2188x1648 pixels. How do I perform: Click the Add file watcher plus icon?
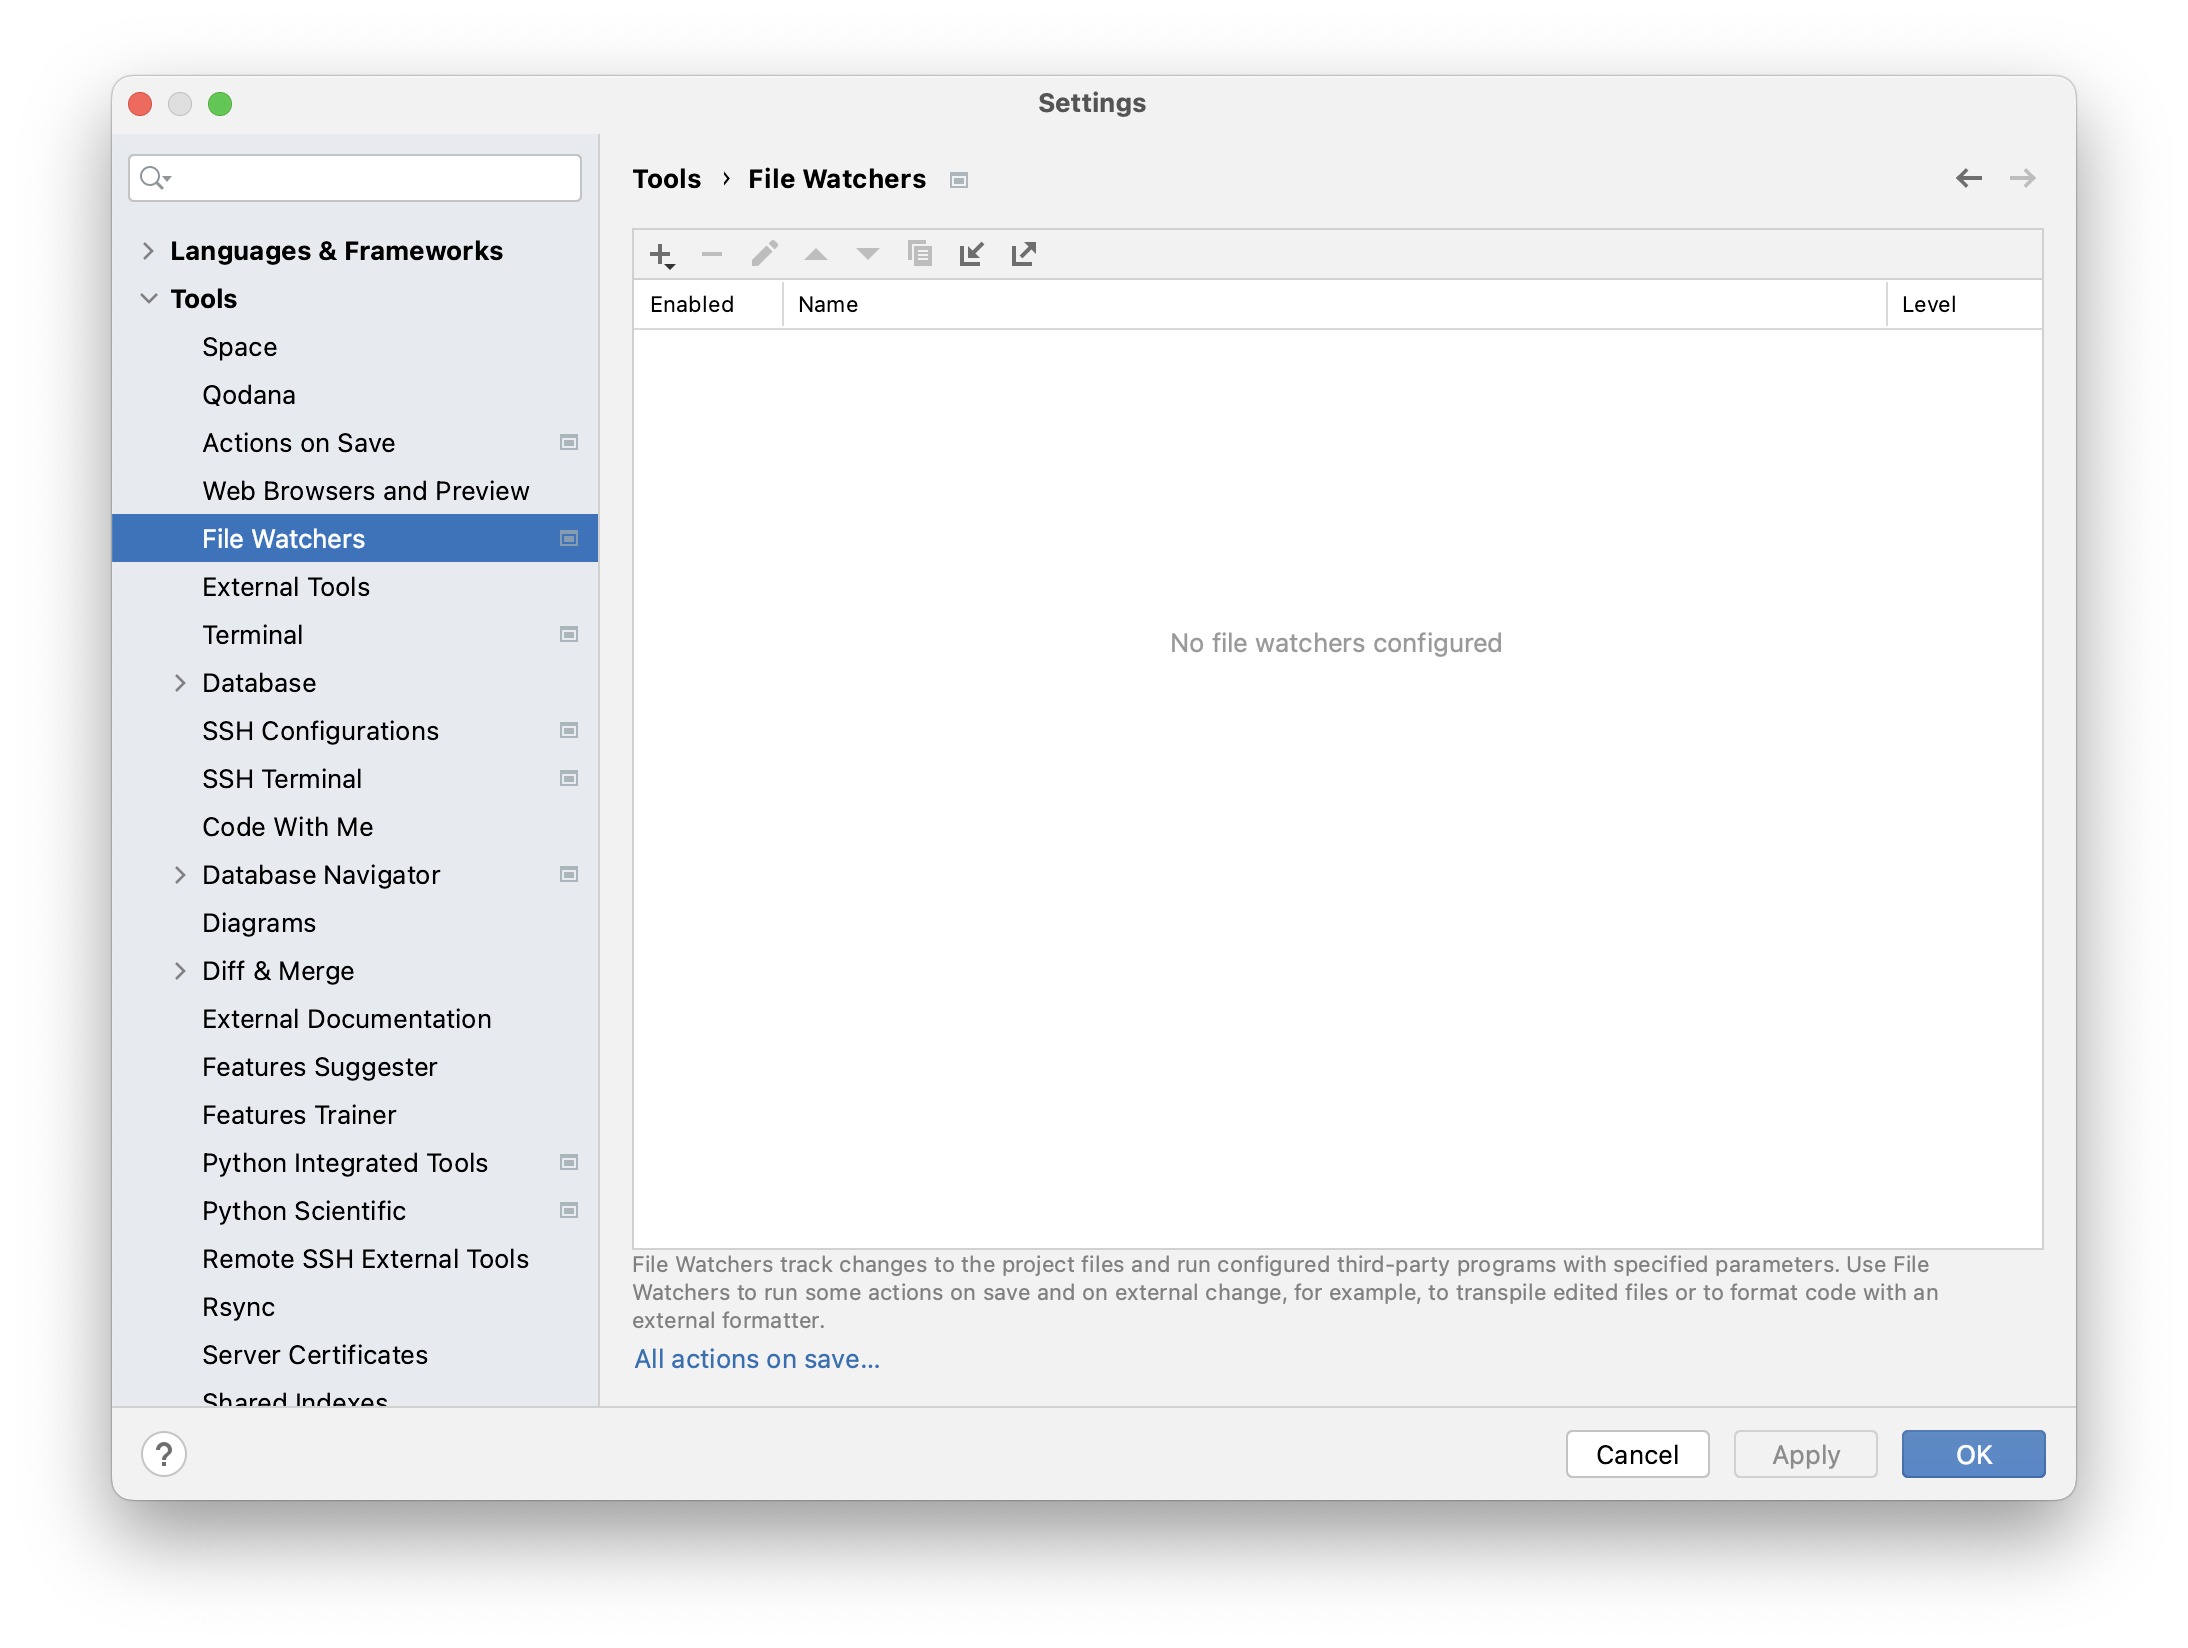coord(661,254)
